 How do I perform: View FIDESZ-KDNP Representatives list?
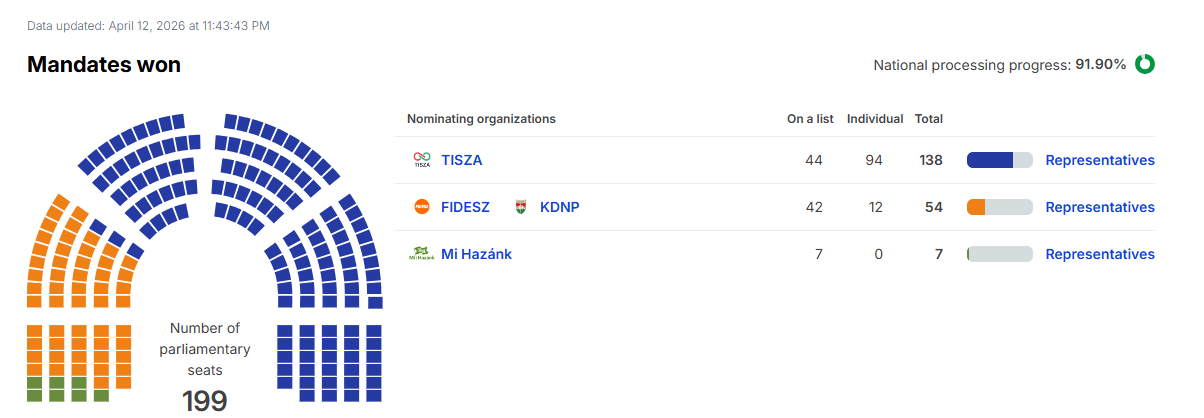coord(1100,207)
